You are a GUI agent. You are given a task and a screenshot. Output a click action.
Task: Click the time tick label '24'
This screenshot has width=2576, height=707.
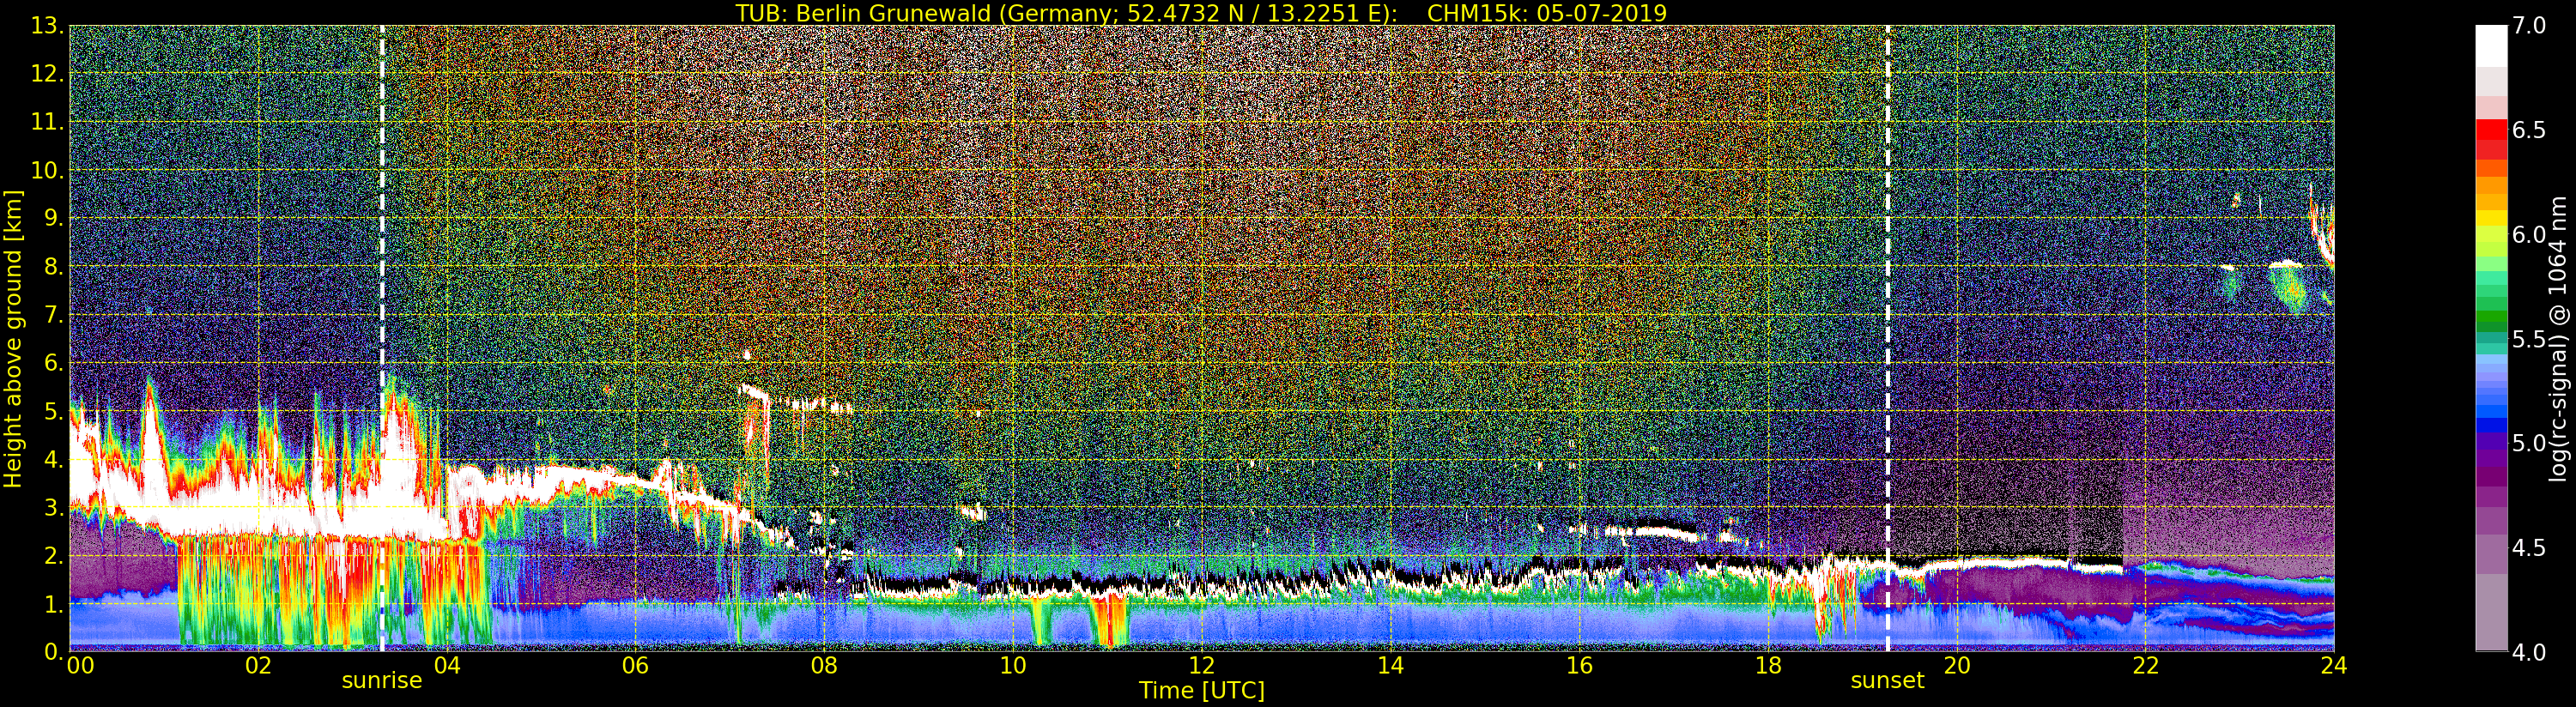2334,666
